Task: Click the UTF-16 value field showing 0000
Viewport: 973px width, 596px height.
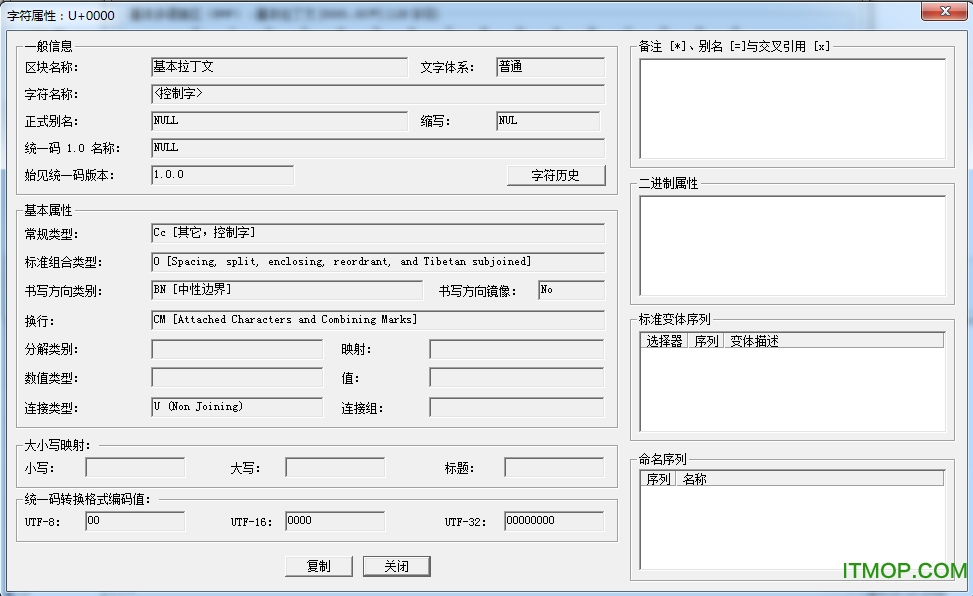Action: pyautogui.click(x=332, y=521)
